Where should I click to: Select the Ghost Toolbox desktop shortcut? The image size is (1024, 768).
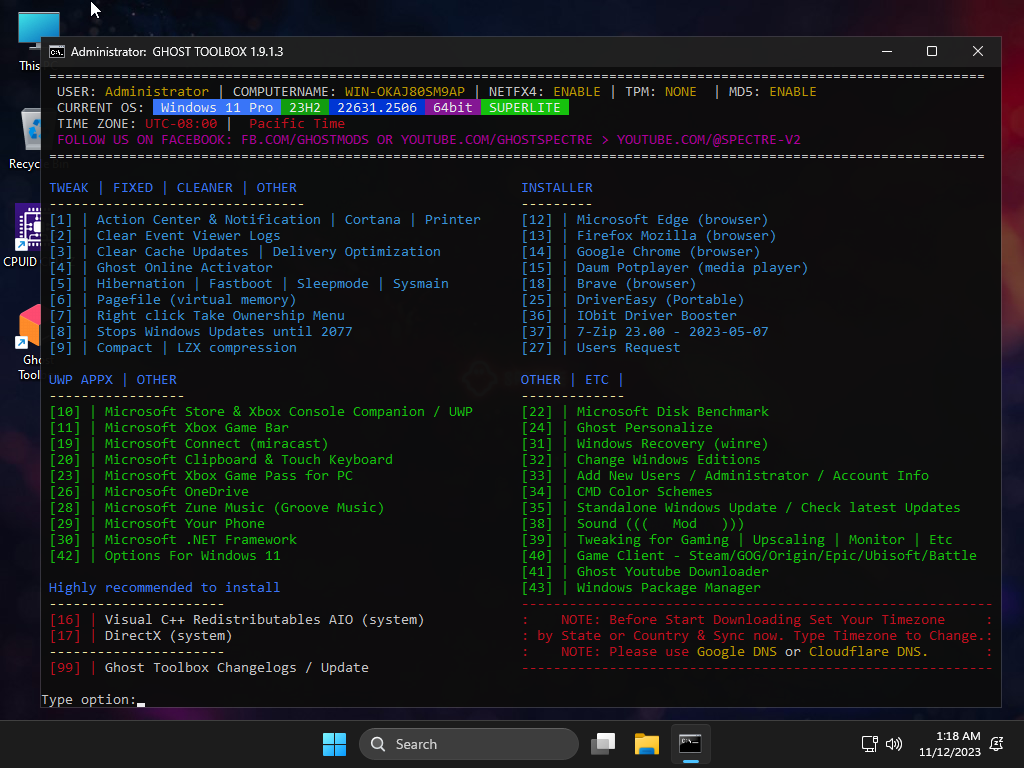click(x=28, y=340)
